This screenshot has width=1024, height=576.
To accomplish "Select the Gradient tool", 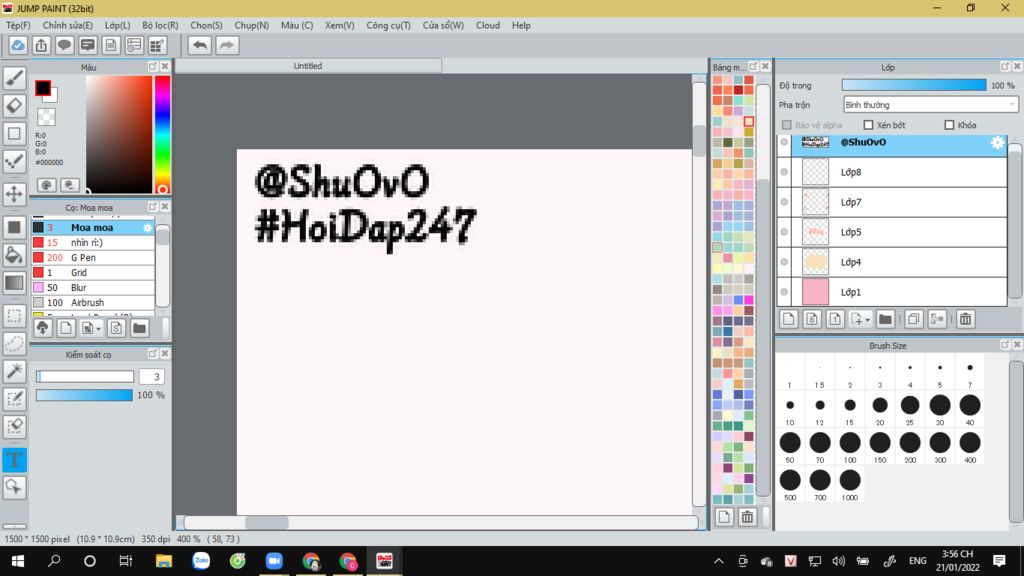I will click(14, 283).
